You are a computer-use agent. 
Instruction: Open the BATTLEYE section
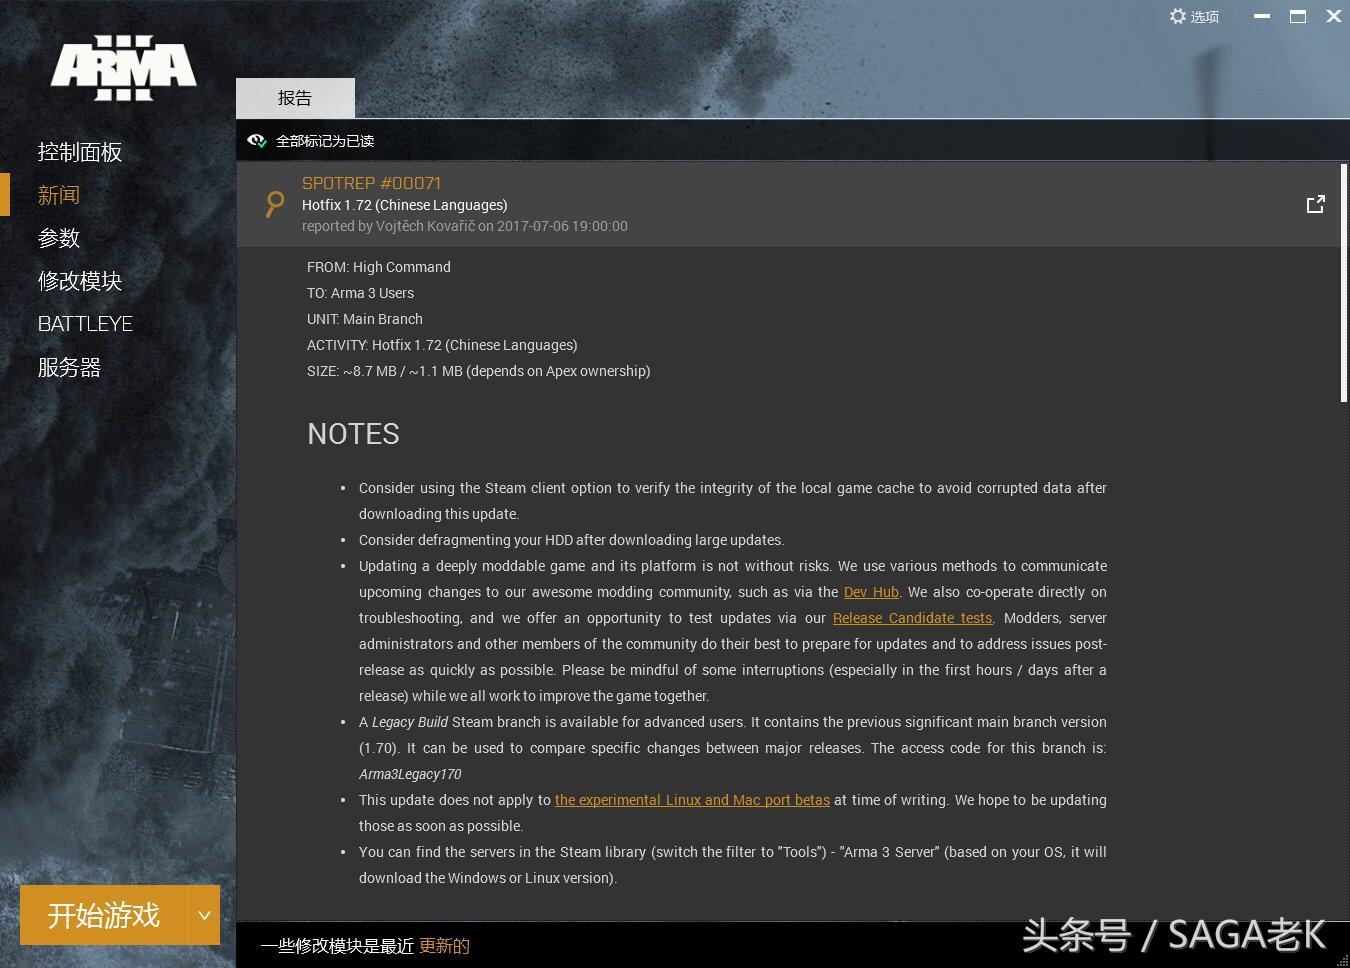(85, 324)
